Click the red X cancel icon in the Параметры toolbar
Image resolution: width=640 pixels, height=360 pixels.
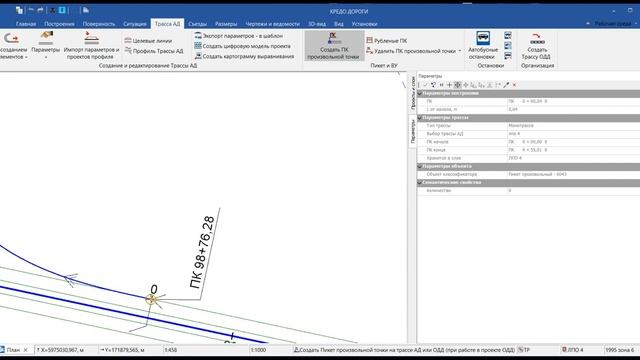click(x=514, y=85)
